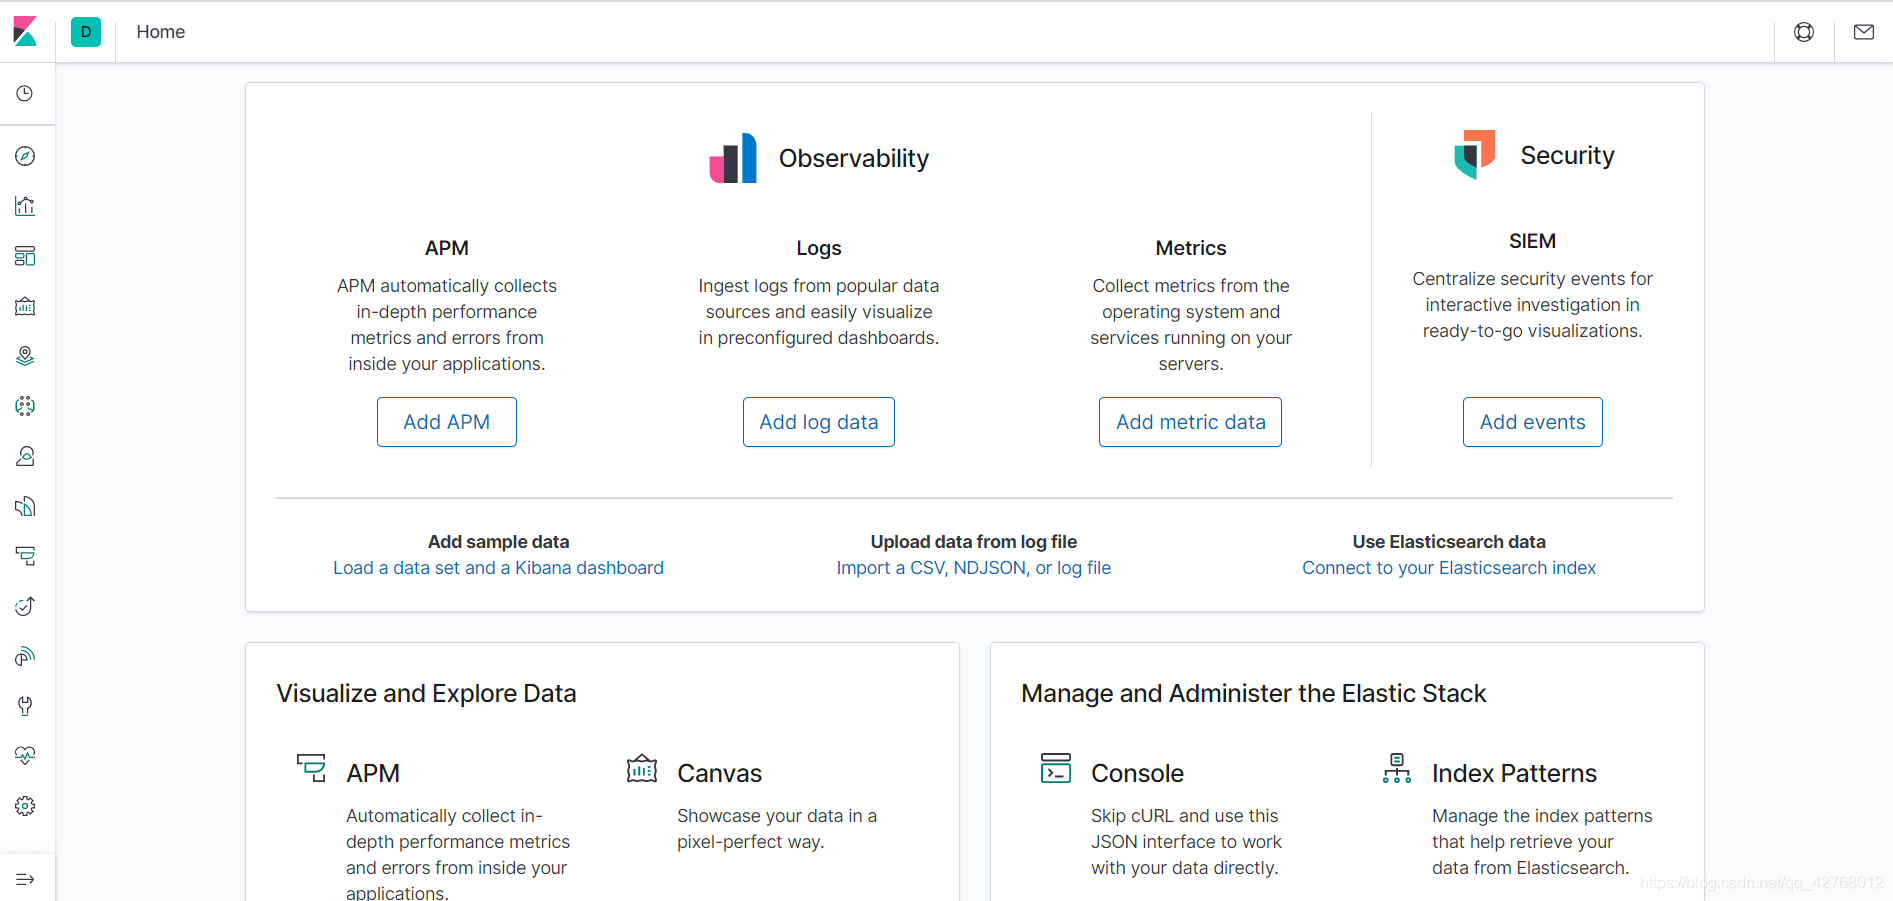Viewport: 1893px width, 901px height.
Task: Click the 'Add sample data' heading
Action: tap(498, 542)
